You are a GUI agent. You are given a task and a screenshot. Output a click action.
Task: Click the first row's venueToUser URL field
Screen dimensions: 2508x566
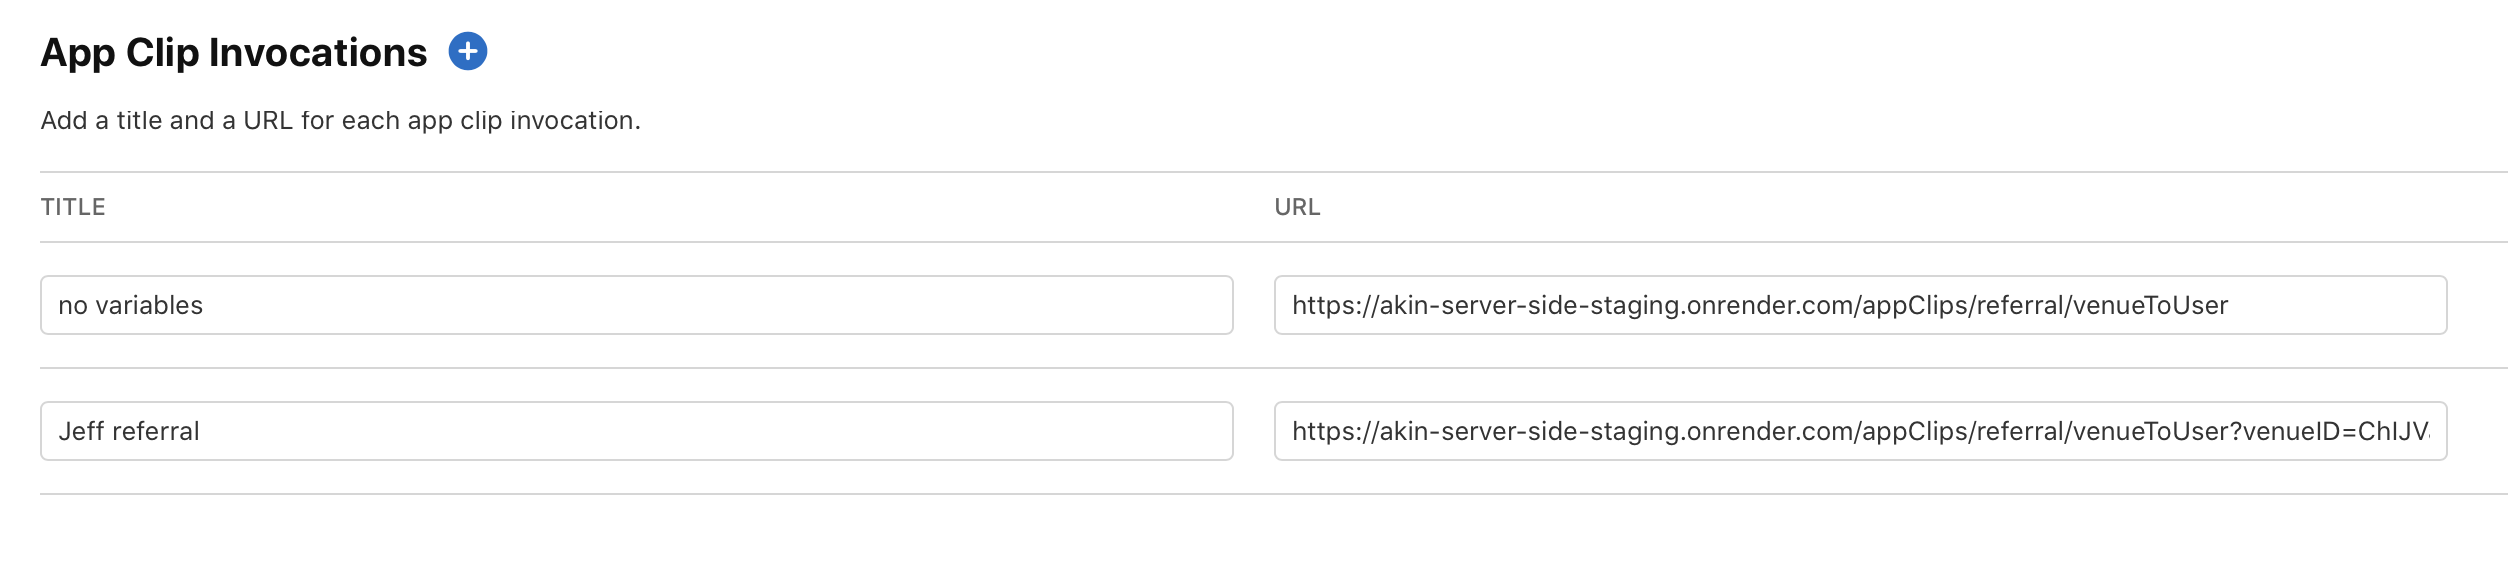1860,305
